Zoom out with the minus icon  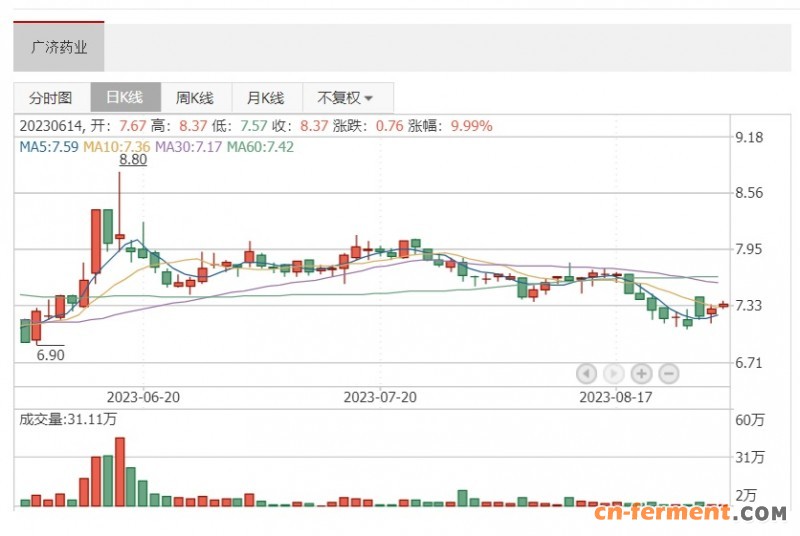pos(669,373)
